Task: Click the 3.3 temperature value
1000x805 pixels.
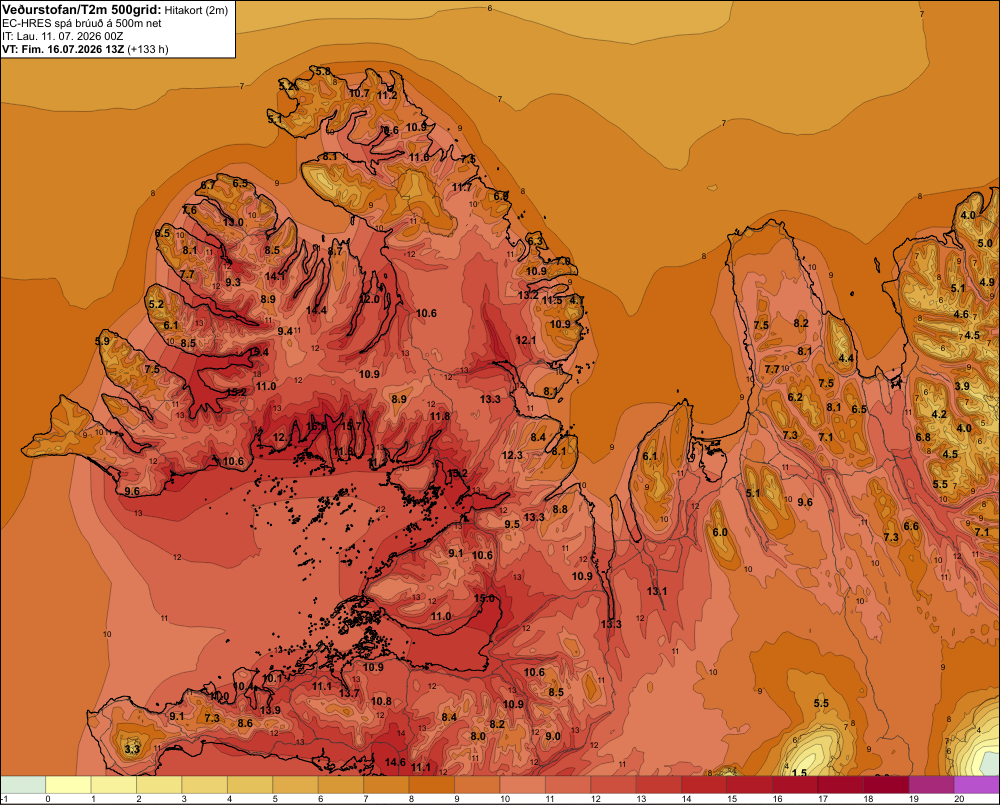Action: pos(132,748)
